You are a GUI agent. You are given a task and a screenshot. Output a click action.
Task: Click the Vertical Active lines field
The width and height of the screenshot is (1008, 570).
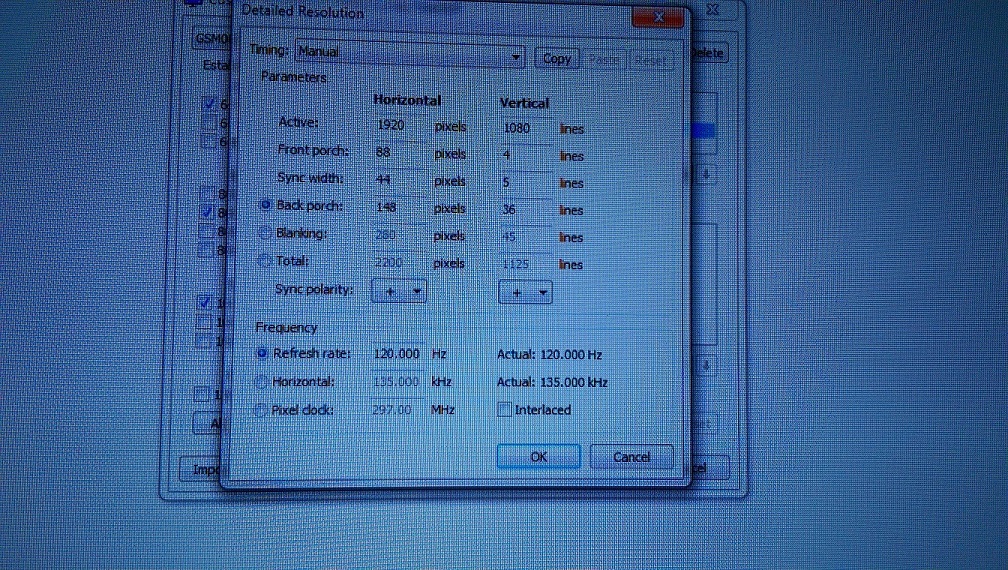tap(524, 128)
